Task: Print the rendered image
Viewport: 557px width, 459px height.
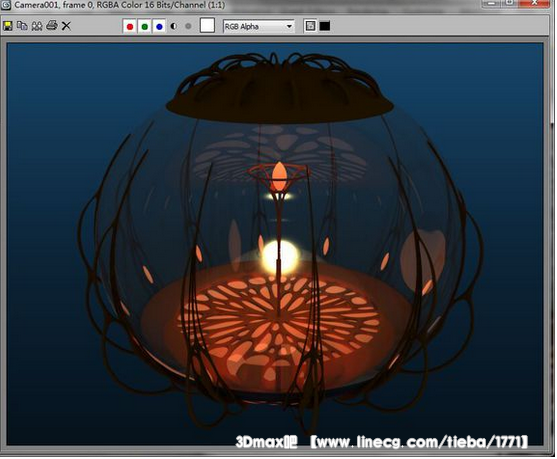Action: (x=52, y=26)
